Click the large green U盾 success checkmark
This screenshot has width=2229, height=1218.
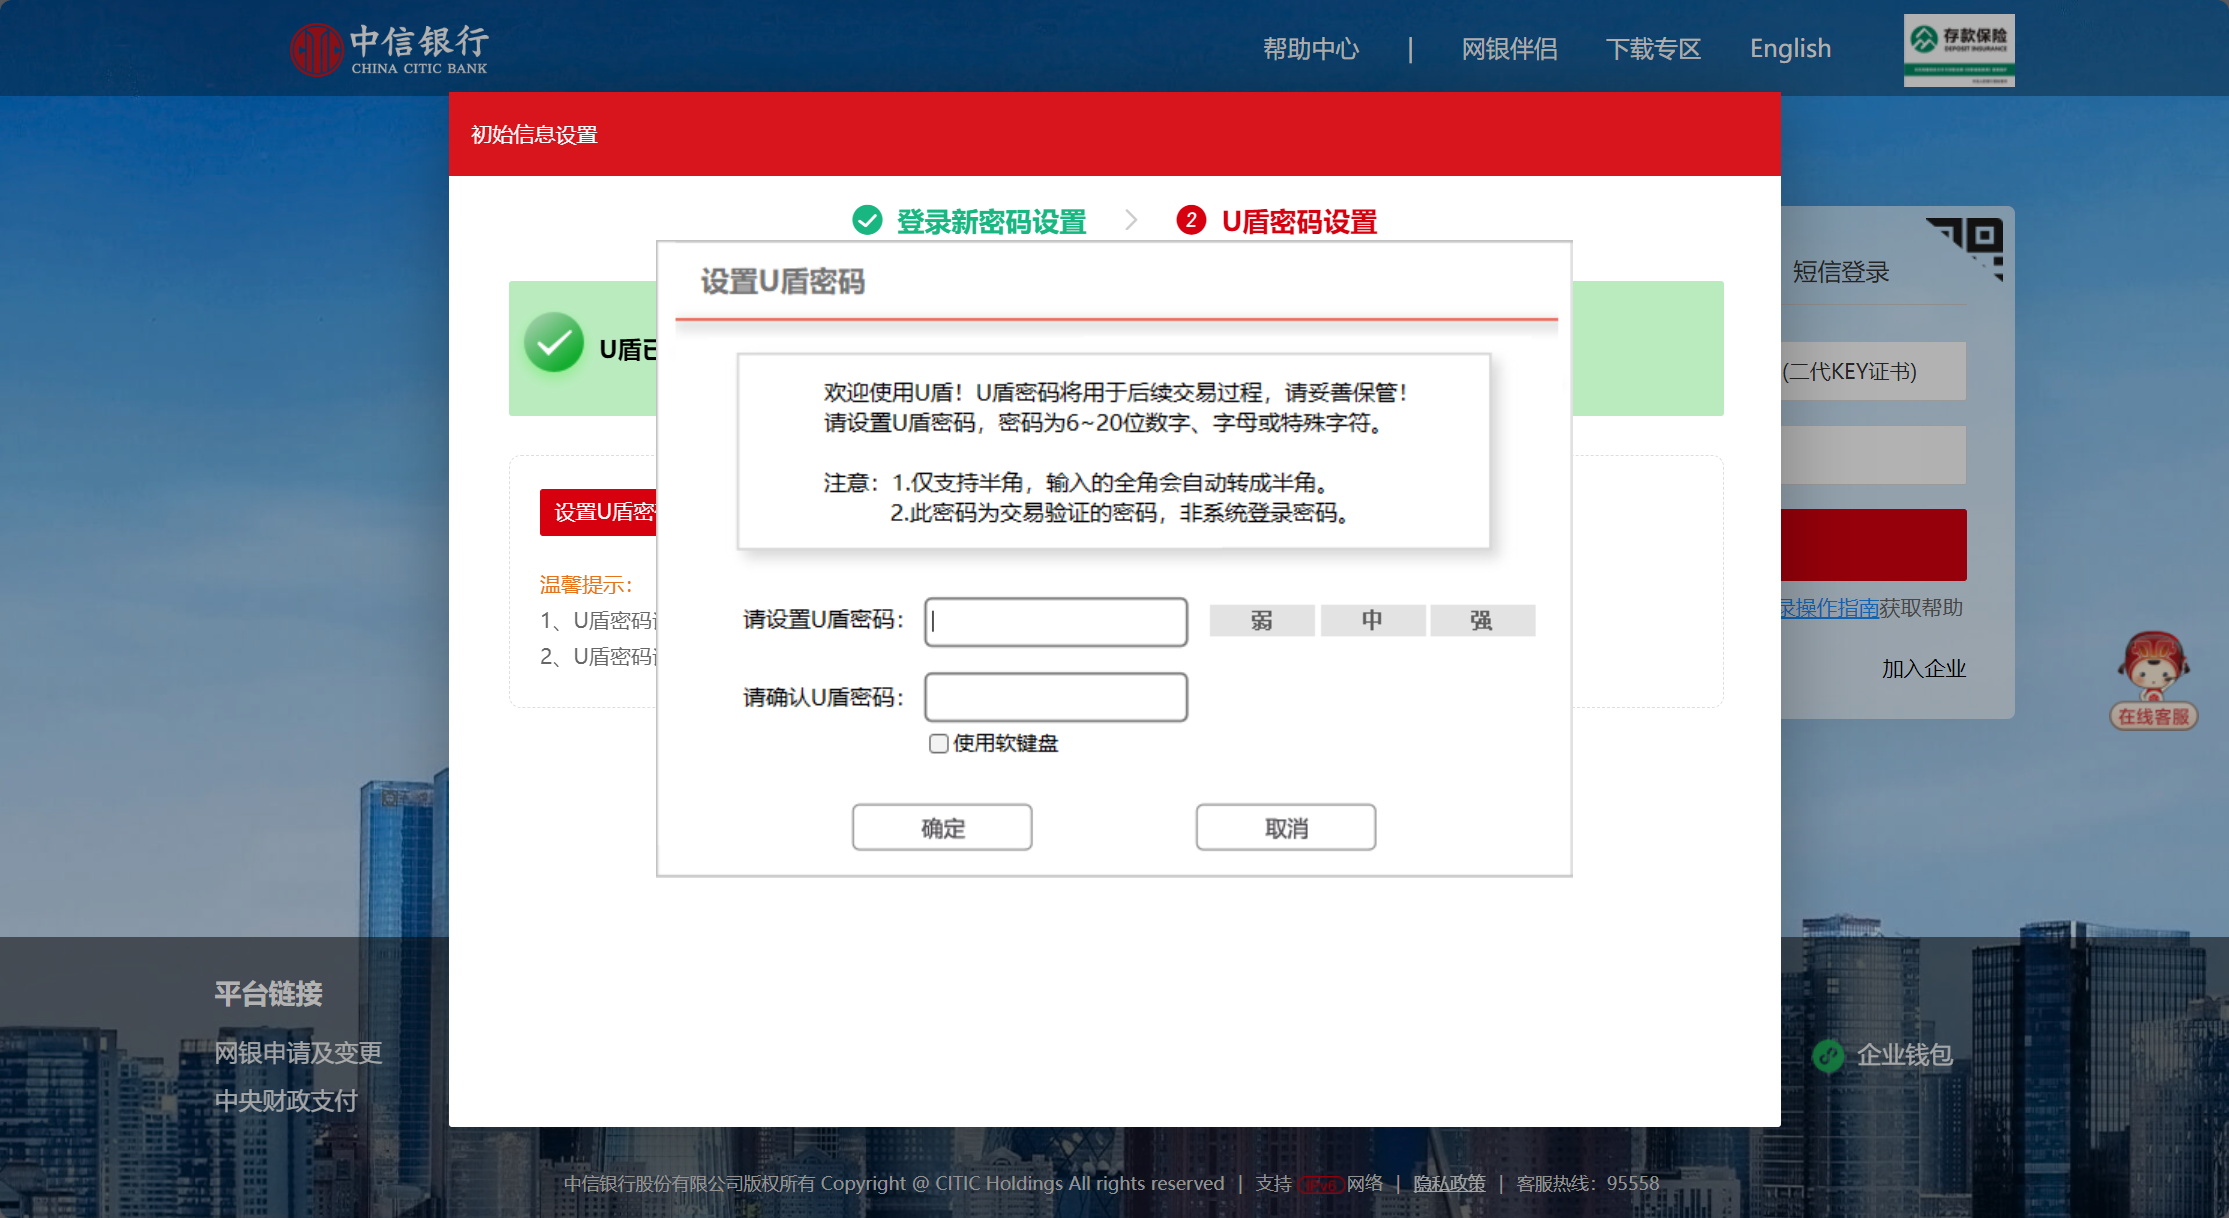[554, 343]
